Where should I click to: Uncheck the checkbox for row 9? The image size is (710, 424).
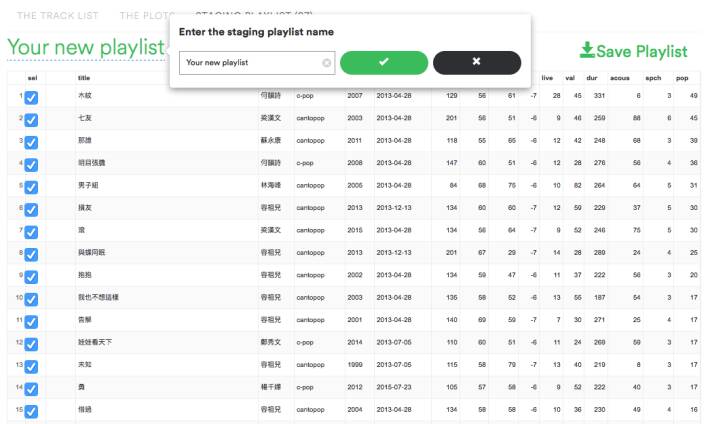tap(31, 277)
